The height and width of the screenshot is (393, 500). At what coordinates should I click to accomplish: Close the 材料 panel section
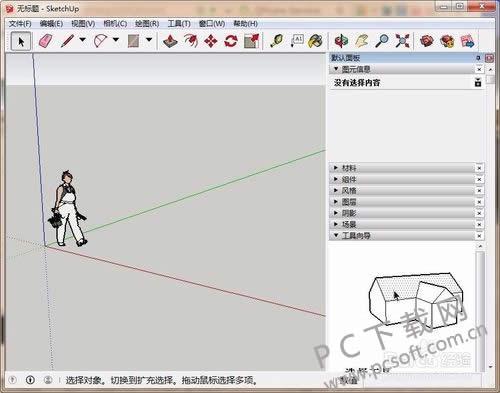pos(479,168)
